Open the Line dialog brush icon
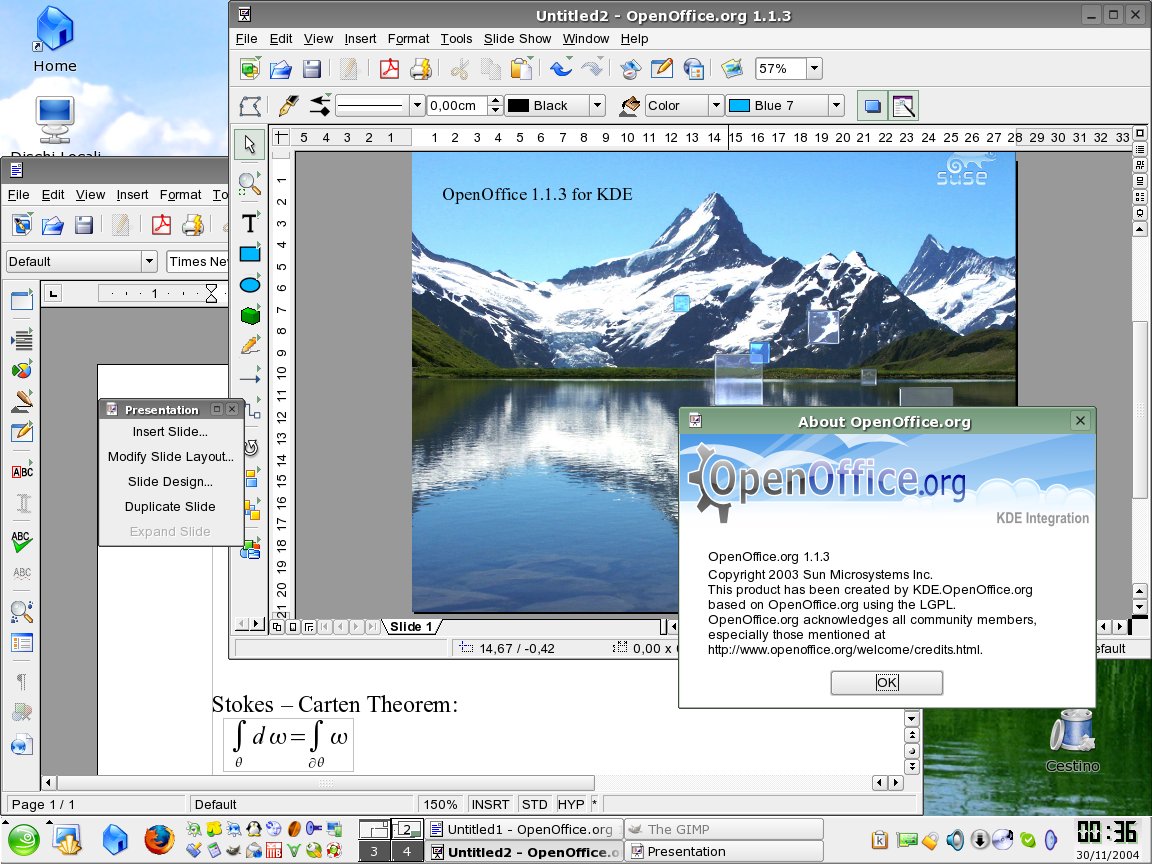The width and height of the screenshot is (1152, 864). 289,105
